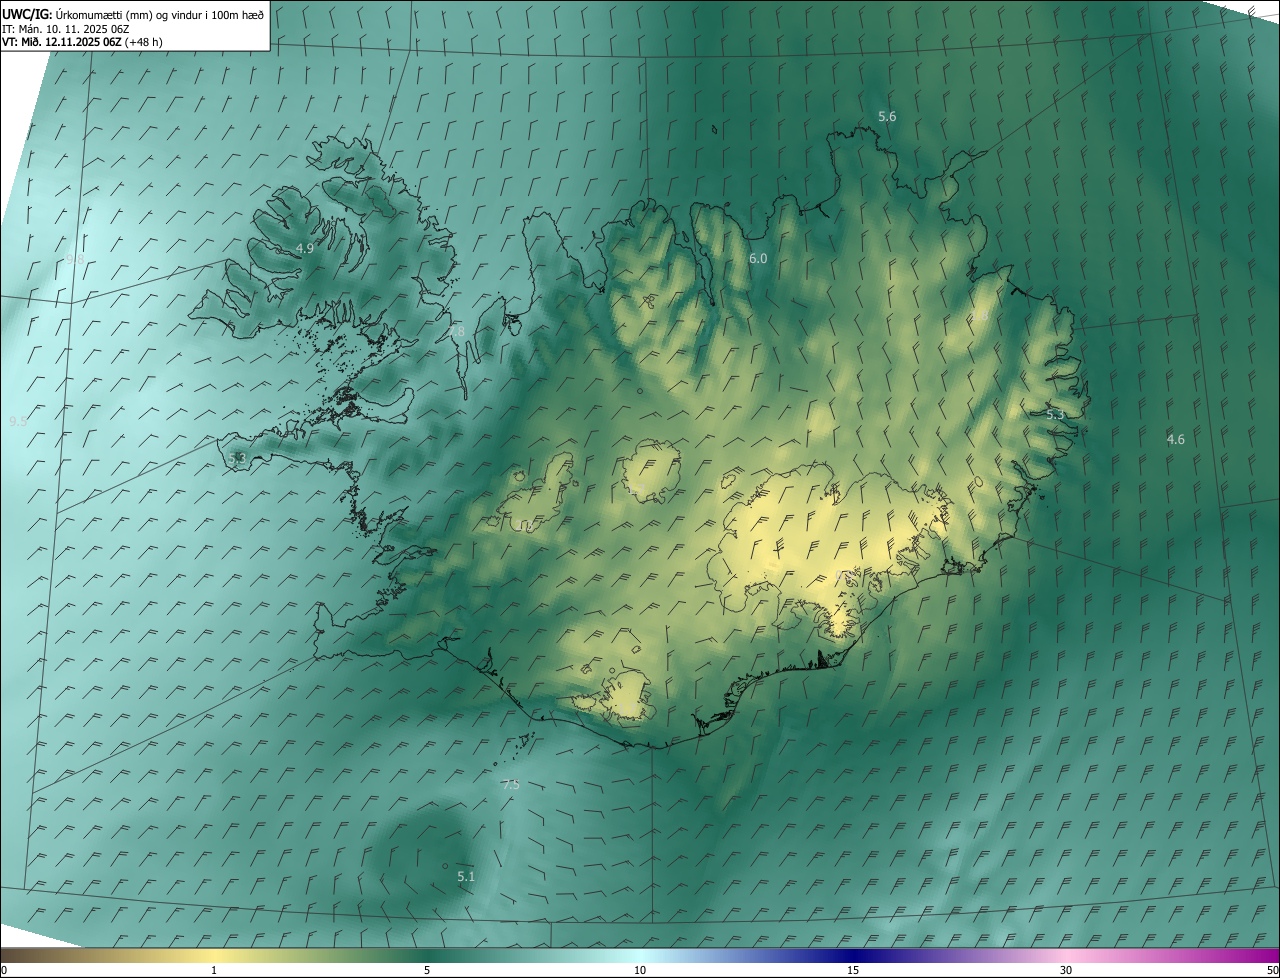Viewport: 1280px width, 978px height.
Task: Click the 30 tick on the color scale
Action: point(1066,970)
